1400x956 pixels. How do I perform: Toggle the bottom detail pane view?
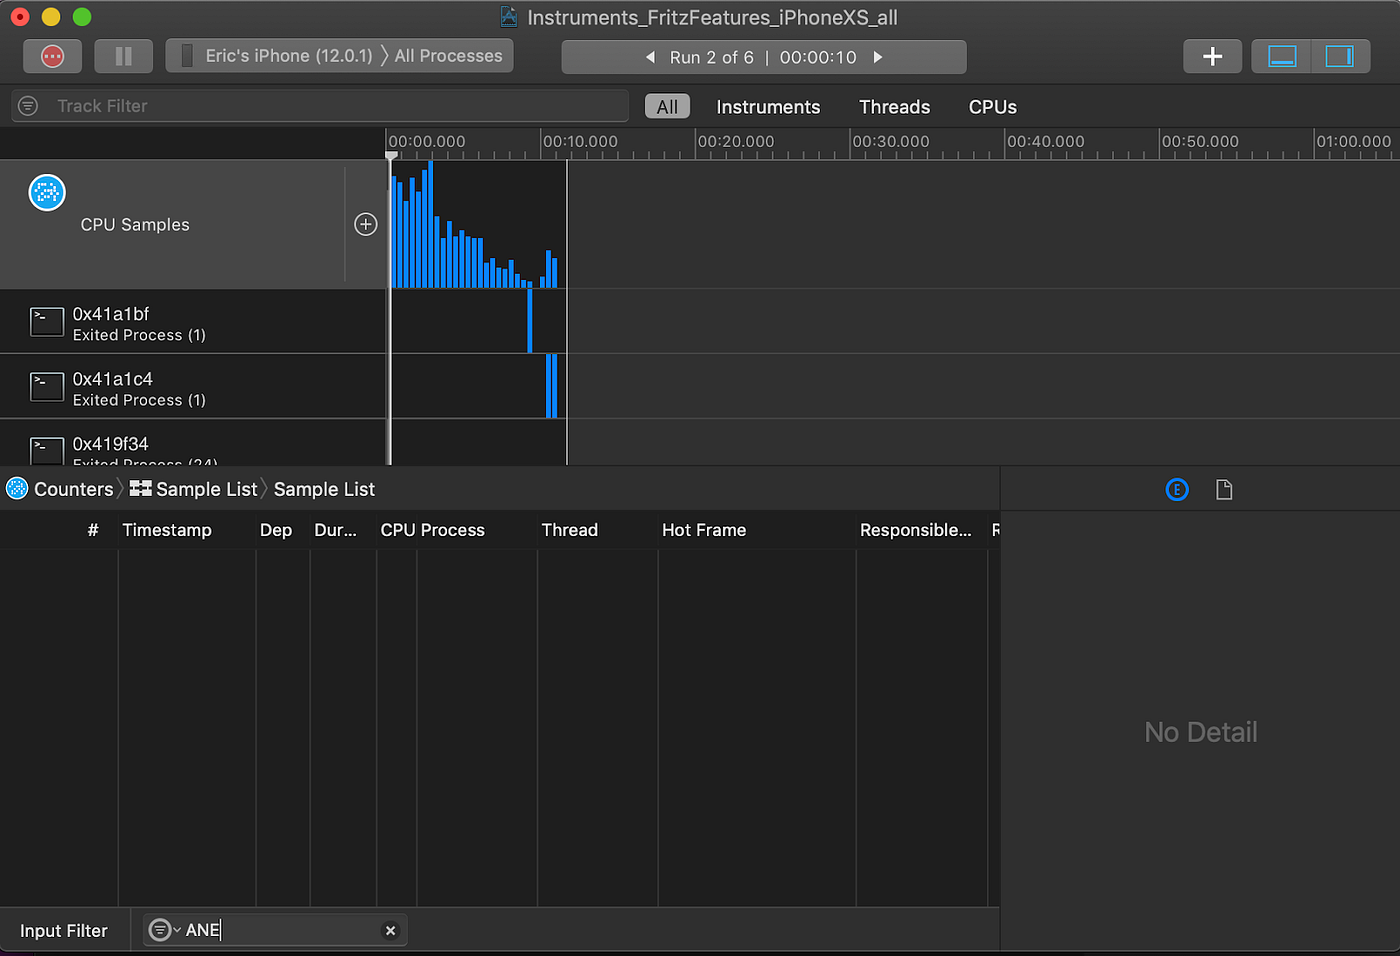(1282, 56)
